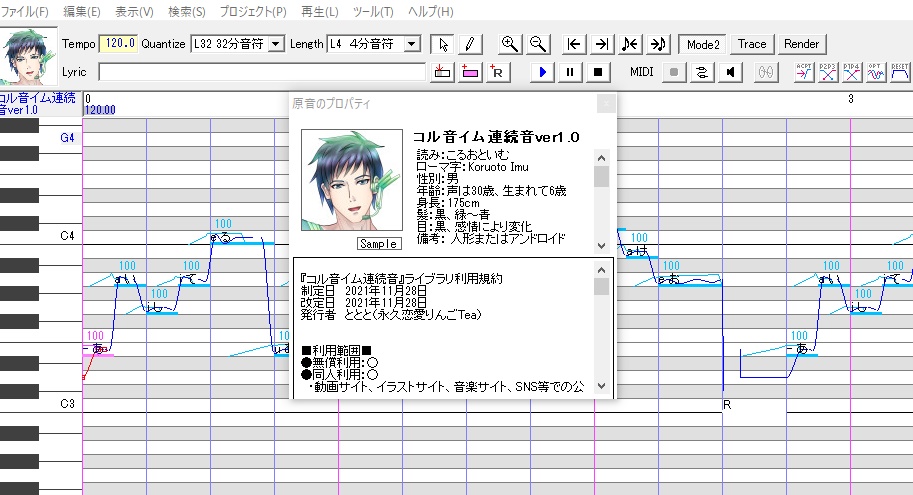Click the grayed-out double-circle icon
The height and width of the screenshot is (495, 913).
tap(766, 72)
